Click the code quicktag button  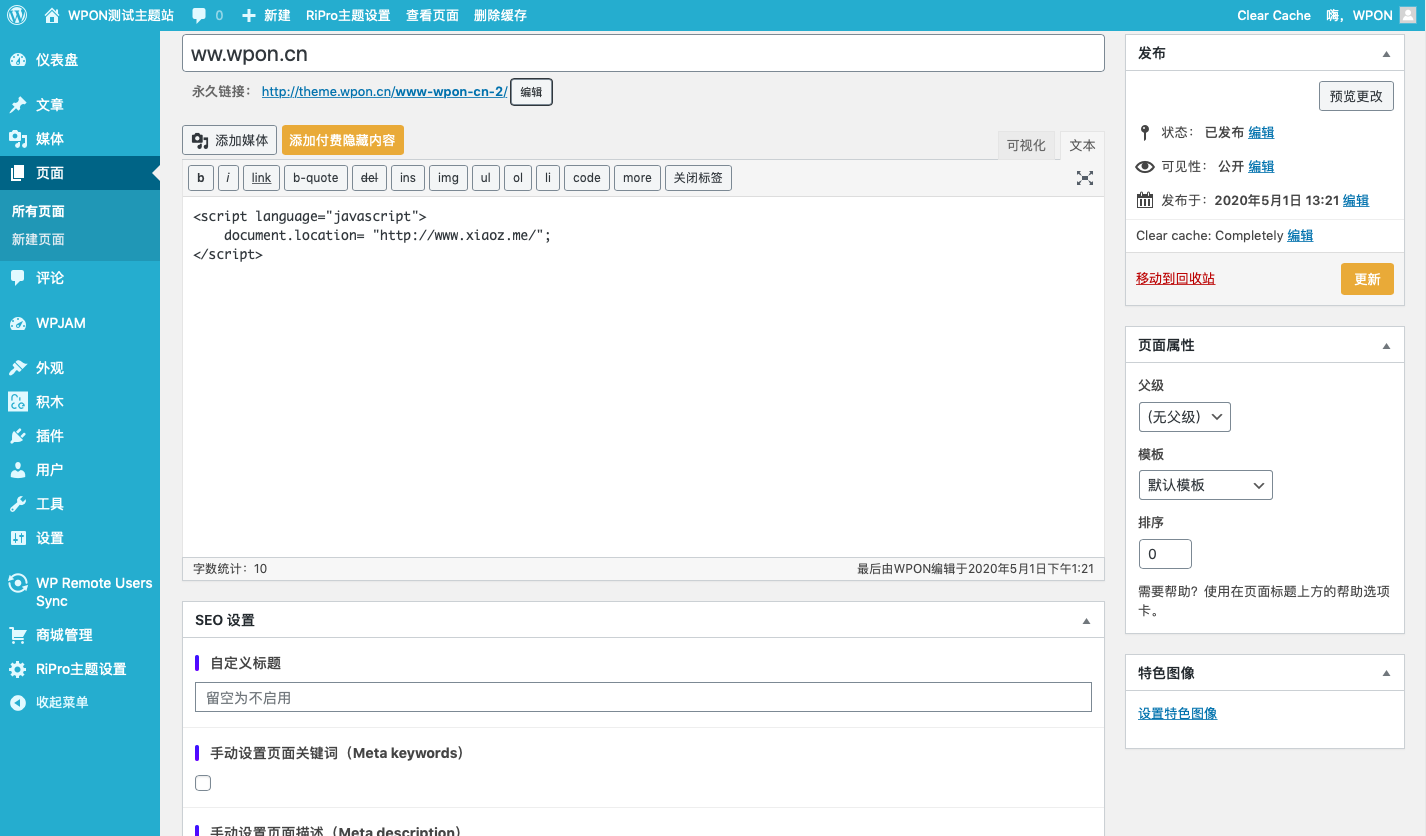click(587, 178)
